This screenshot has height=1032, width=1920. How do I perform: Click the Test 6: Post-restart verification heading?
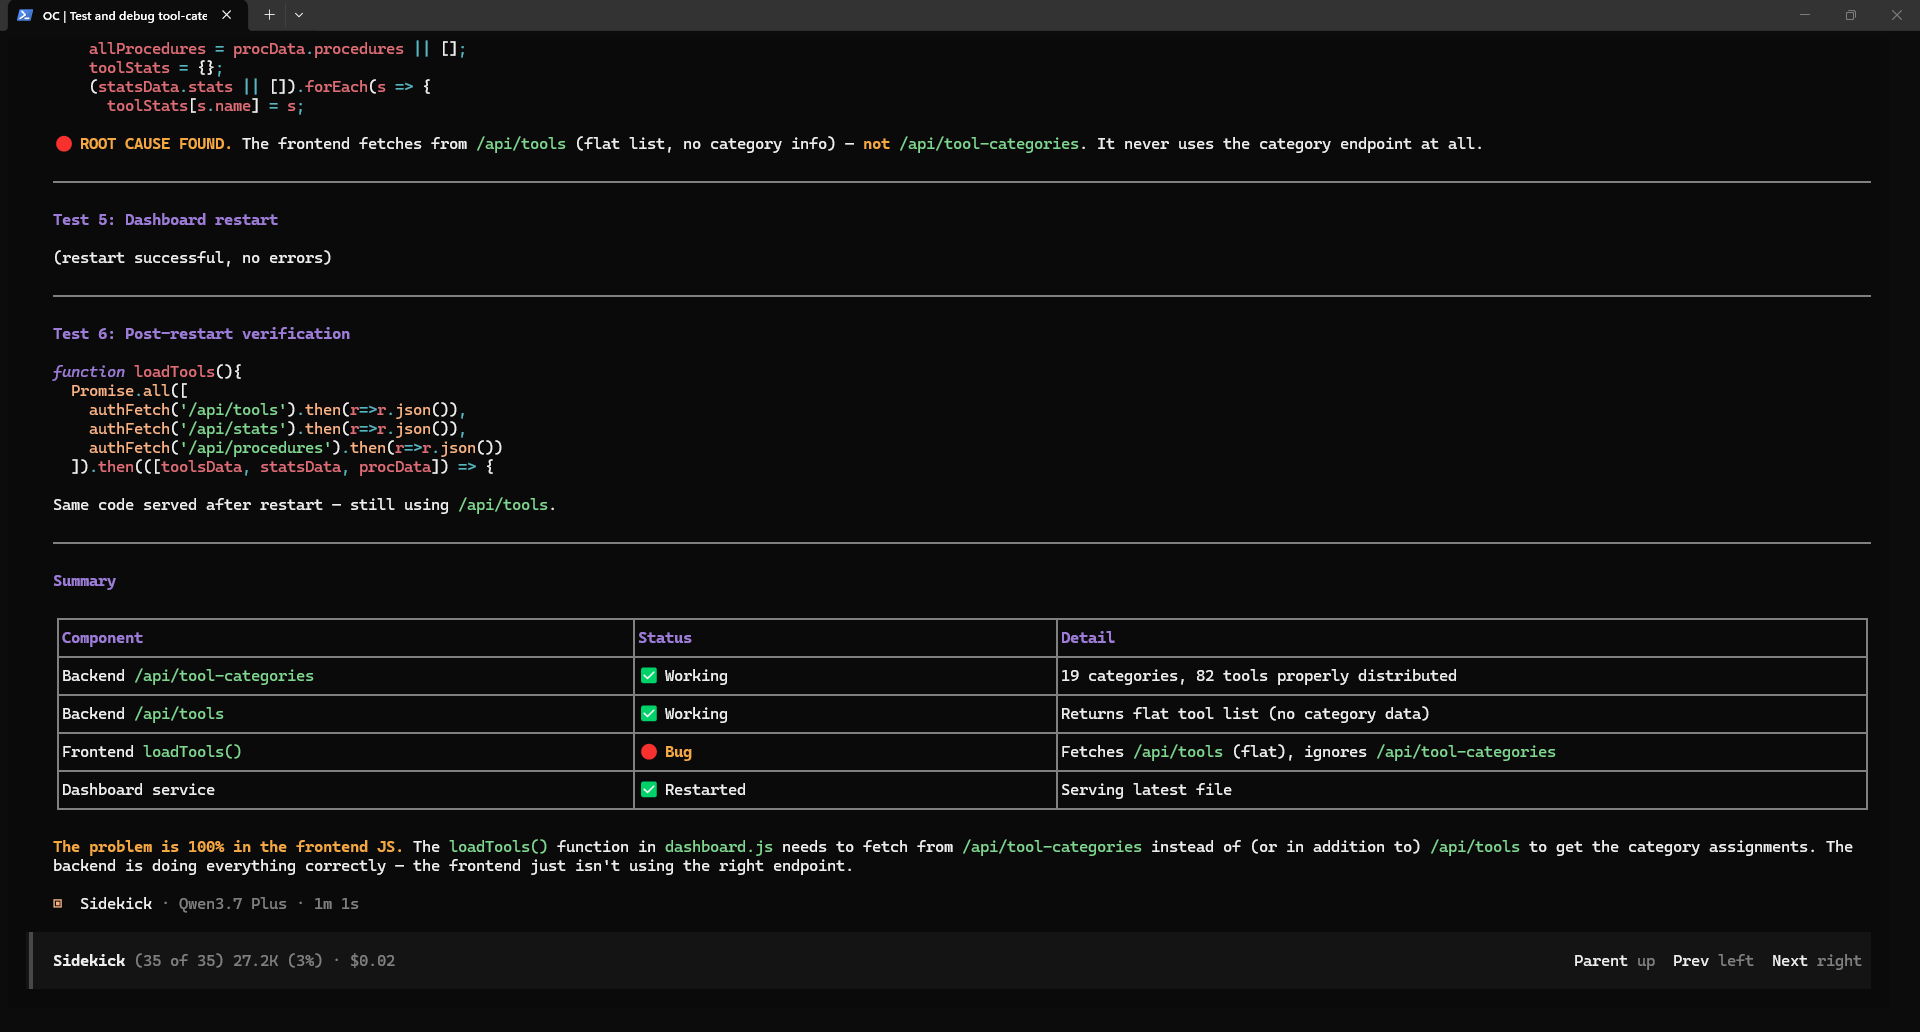[x=201, y=334]
